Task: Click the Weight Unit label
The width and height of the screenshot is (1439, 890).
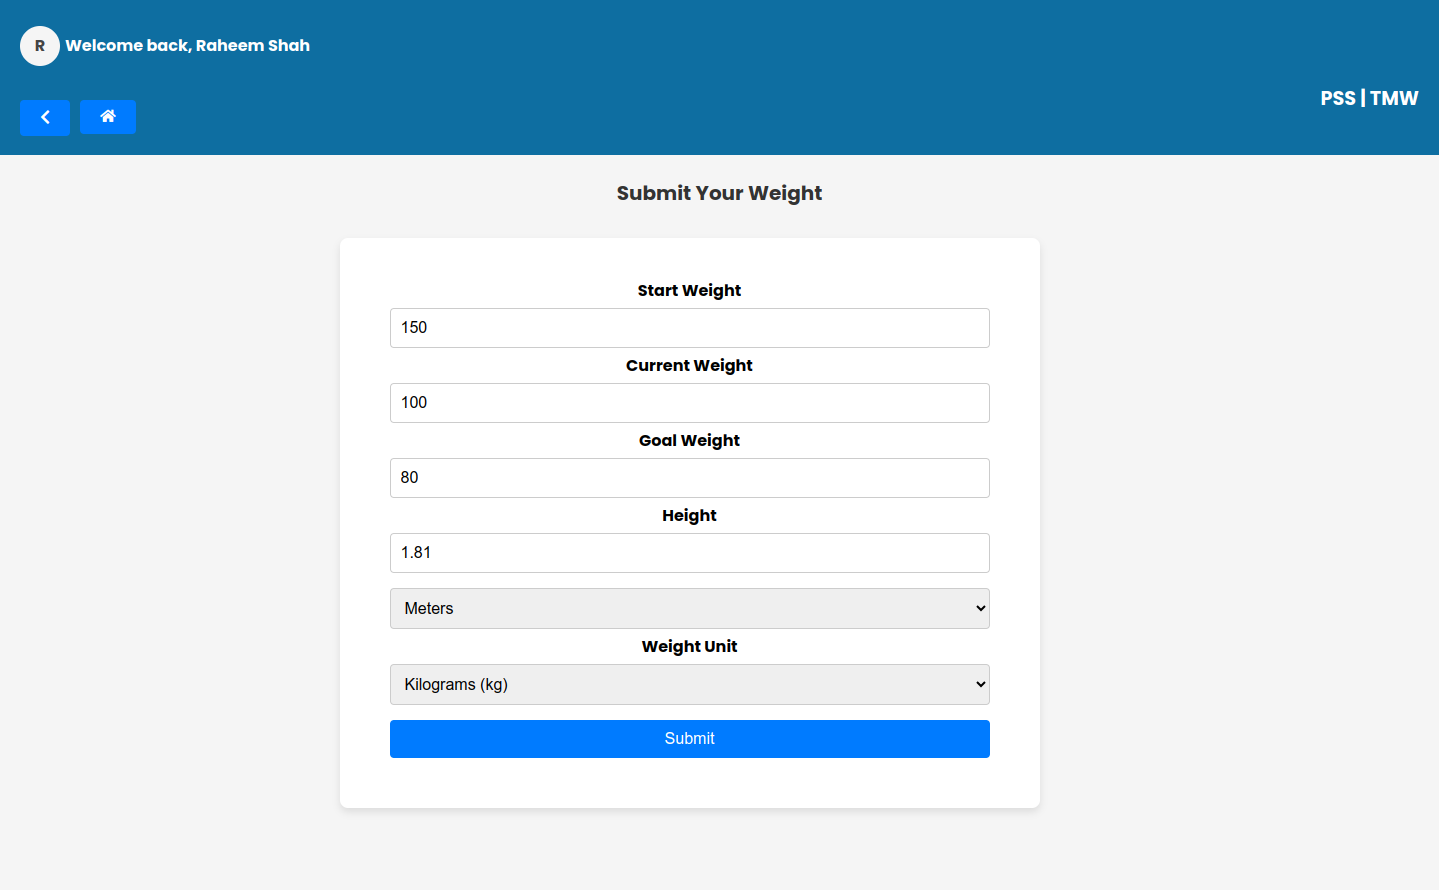Action: click(x=690, y=646)
